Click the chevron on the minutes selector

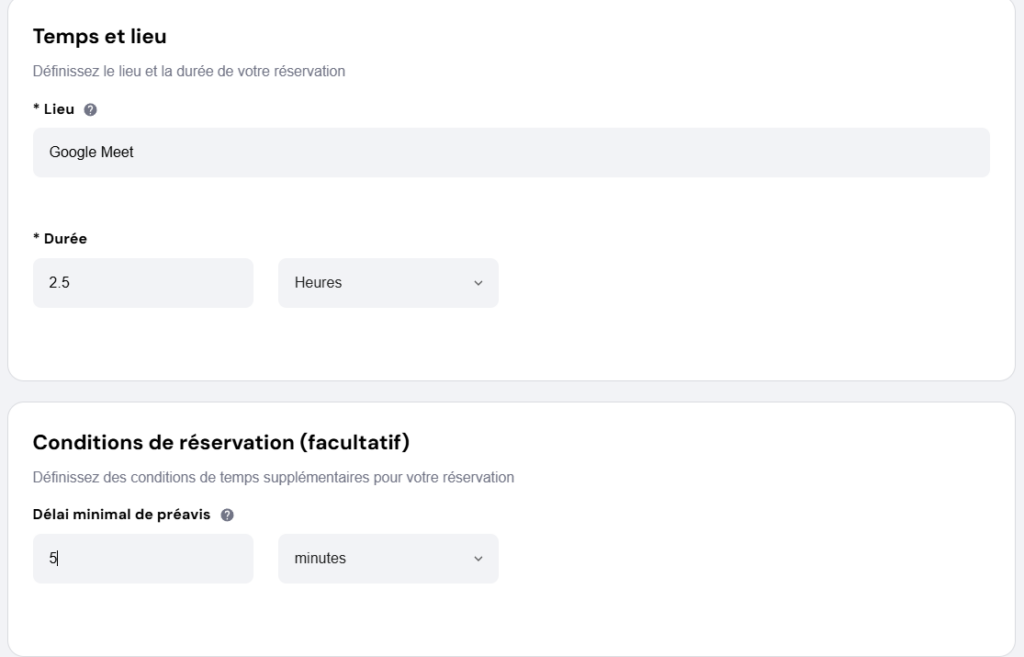point(479,558)
